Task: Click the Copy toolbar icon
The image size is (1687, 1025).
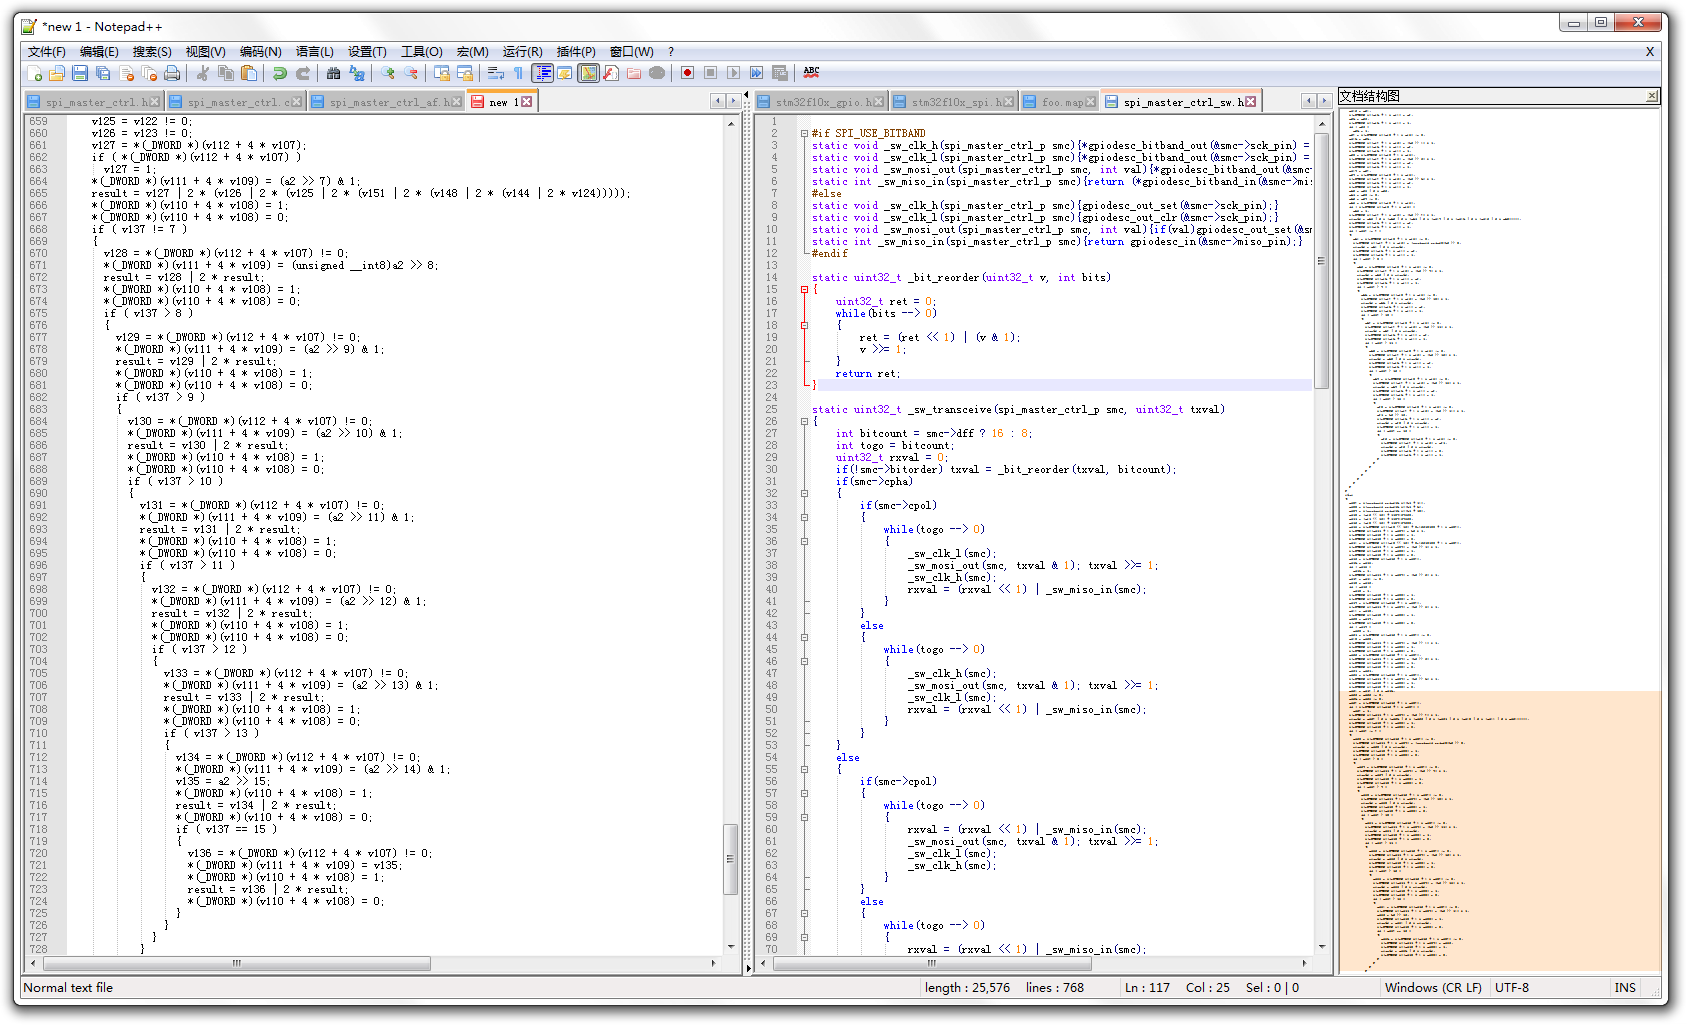Action: tap(226, 73)
